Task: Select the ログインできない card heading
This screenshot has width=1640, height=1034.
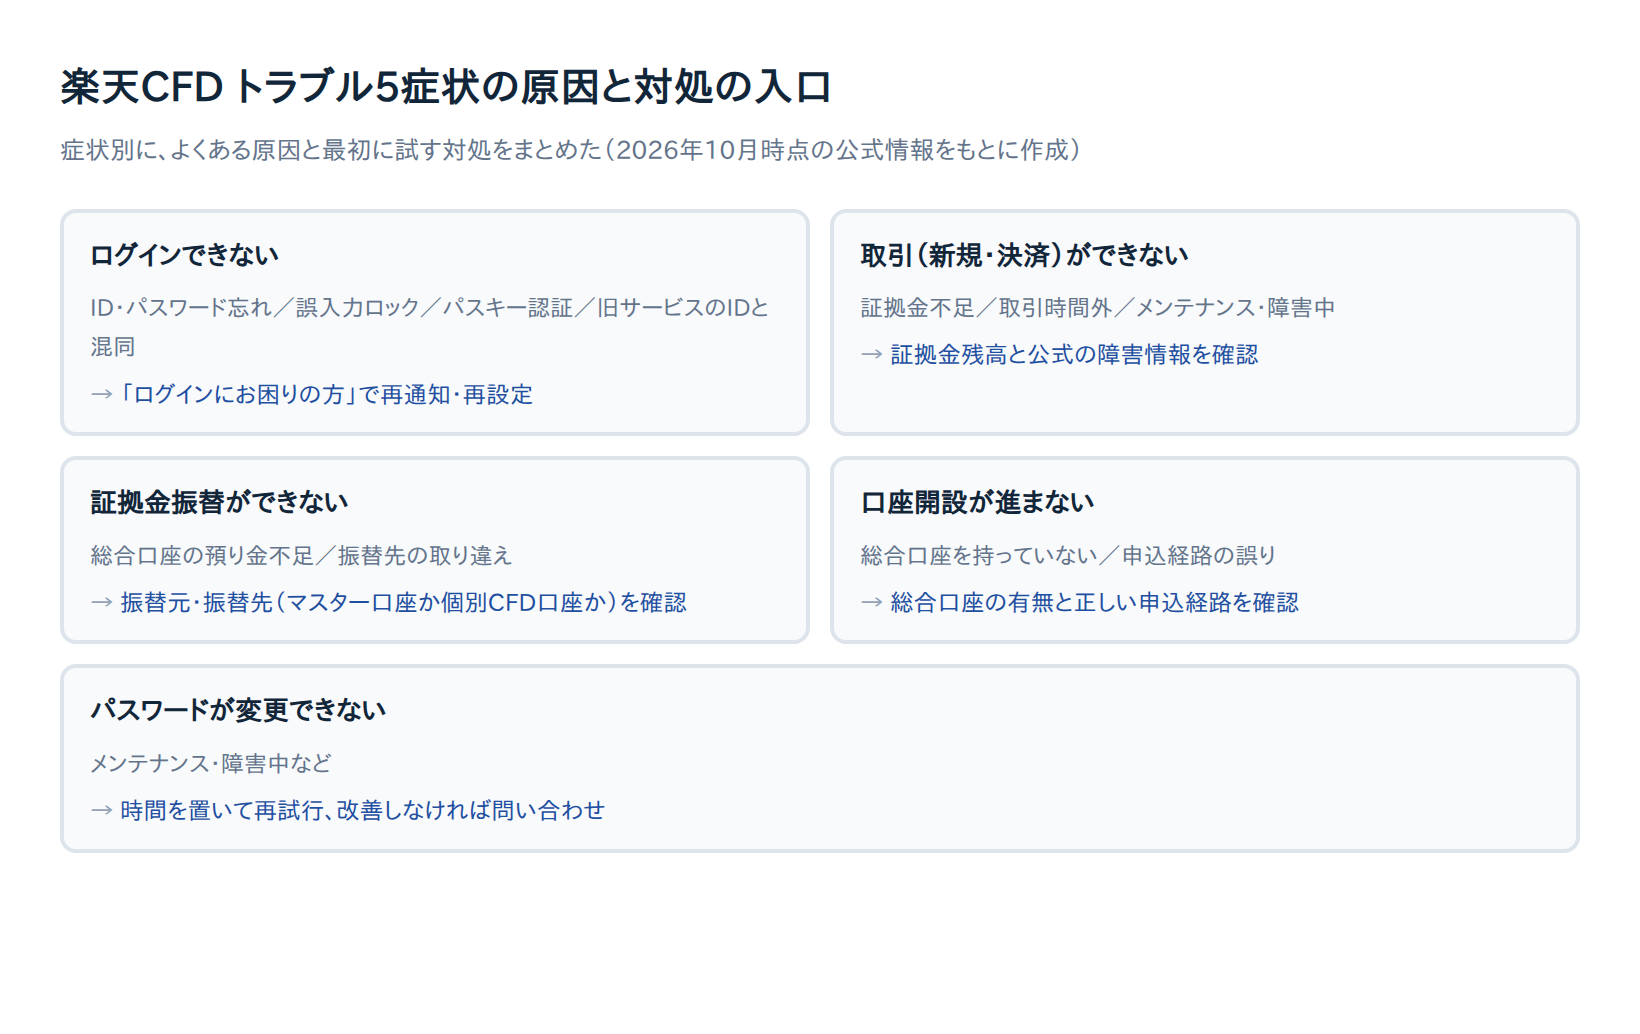Action: (185, 255)
